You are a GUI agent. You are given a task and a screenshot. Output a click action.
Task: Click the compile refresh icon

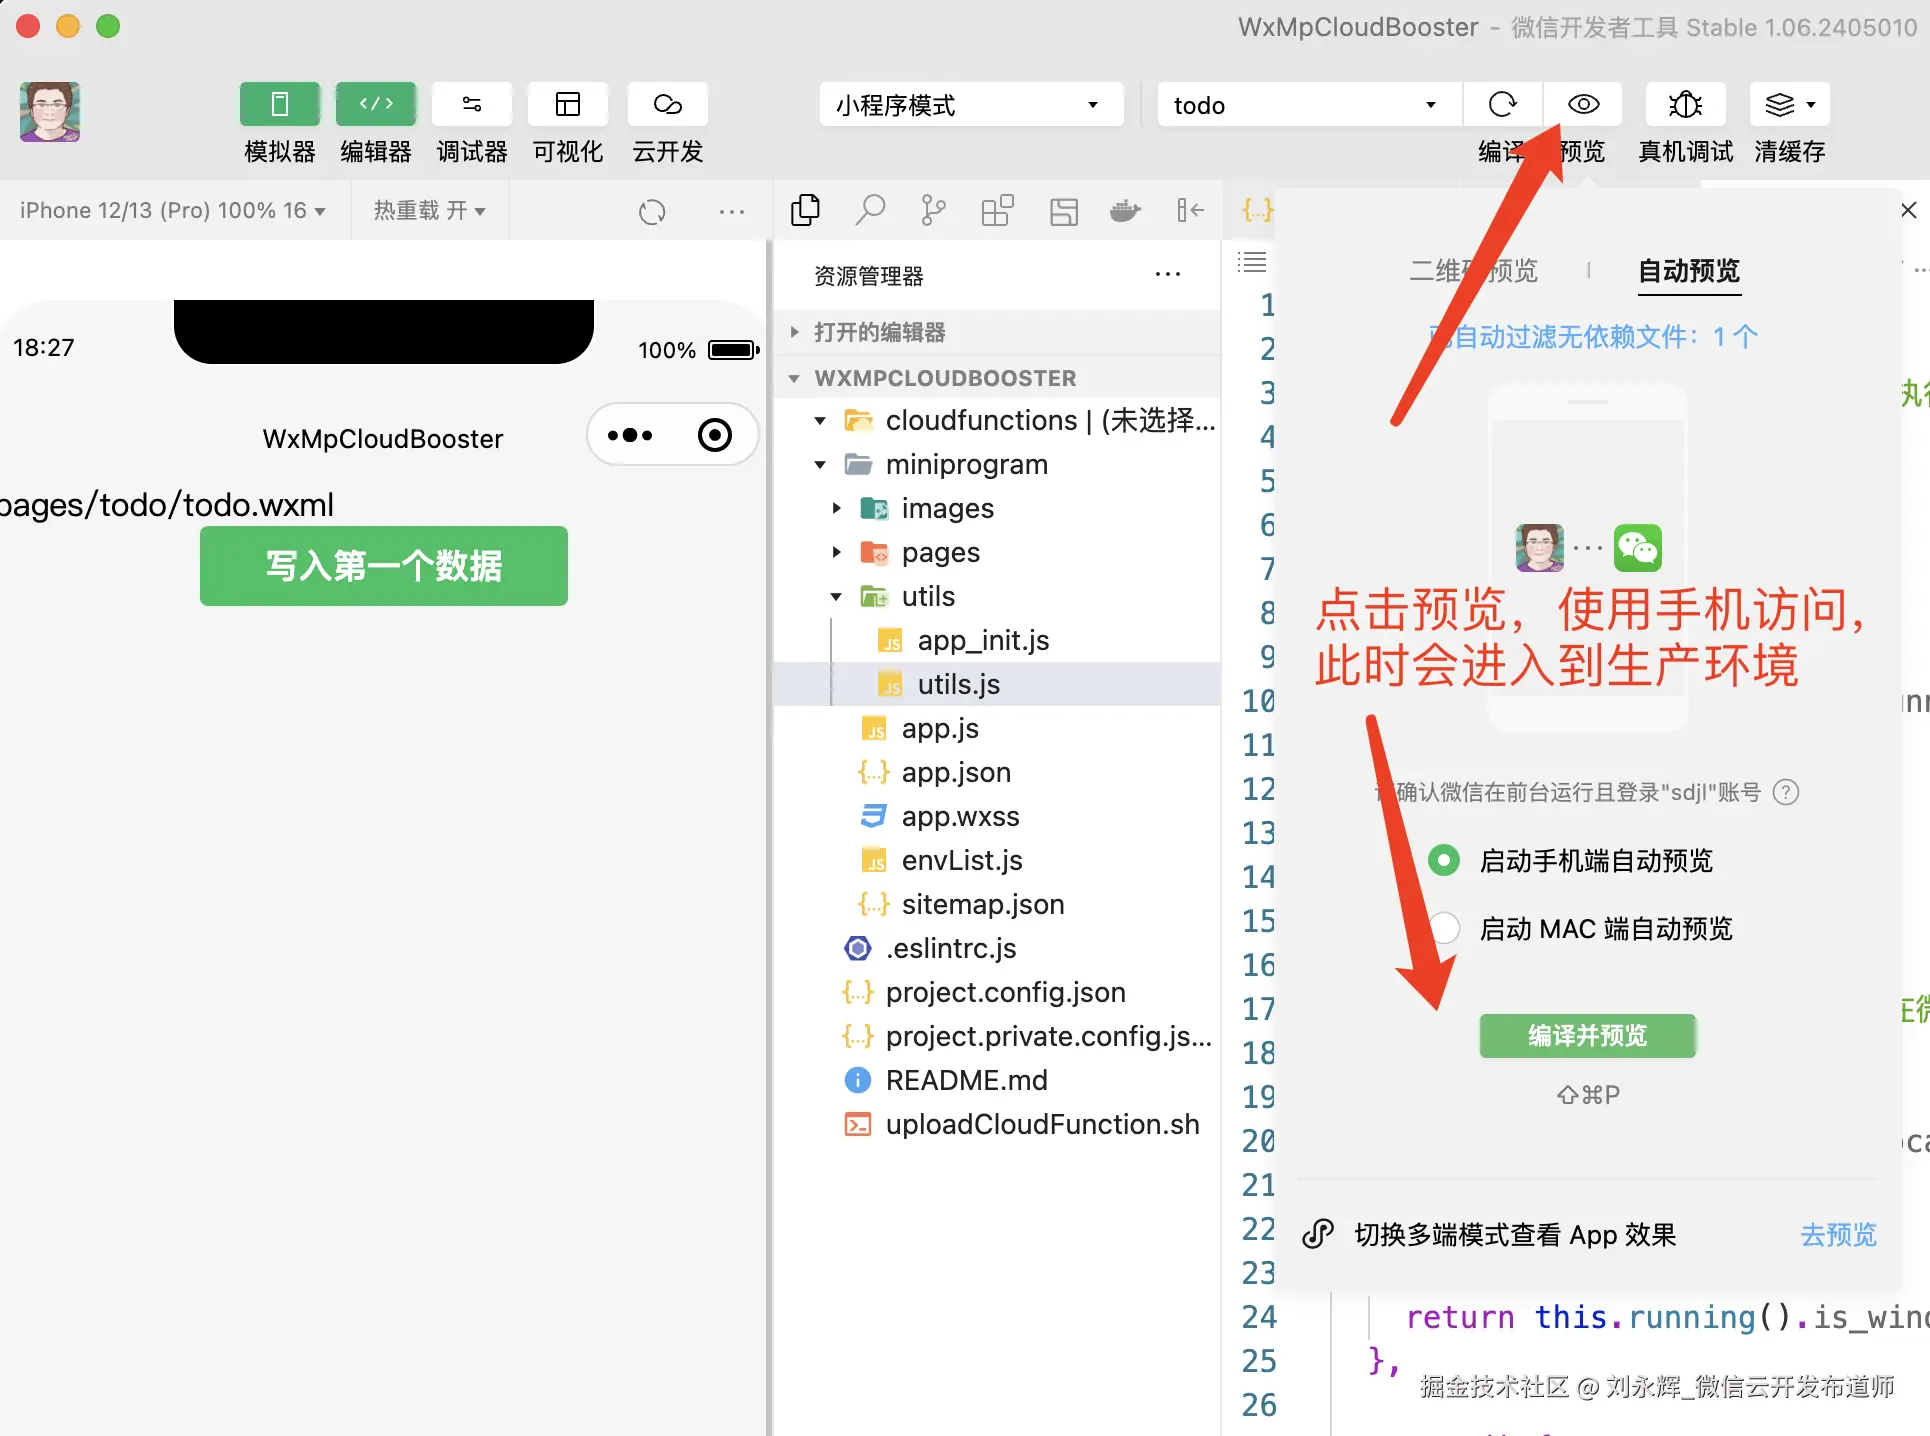click(1502, 104)
